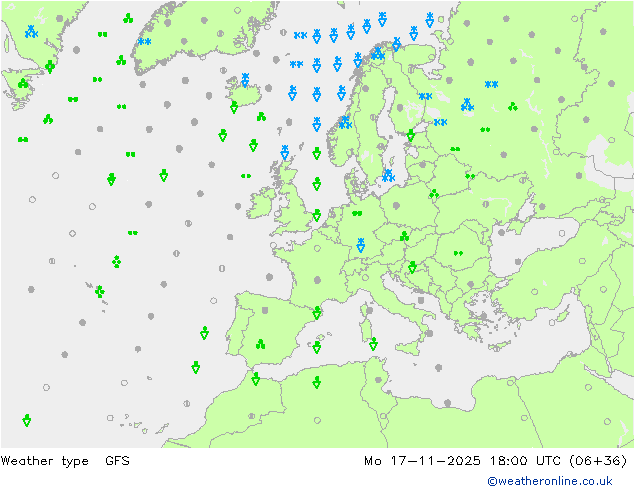The height and width of the screenshot is (490, 634).
Task: Click the green shower symbol over Sardinia
Action: point(373,344)
